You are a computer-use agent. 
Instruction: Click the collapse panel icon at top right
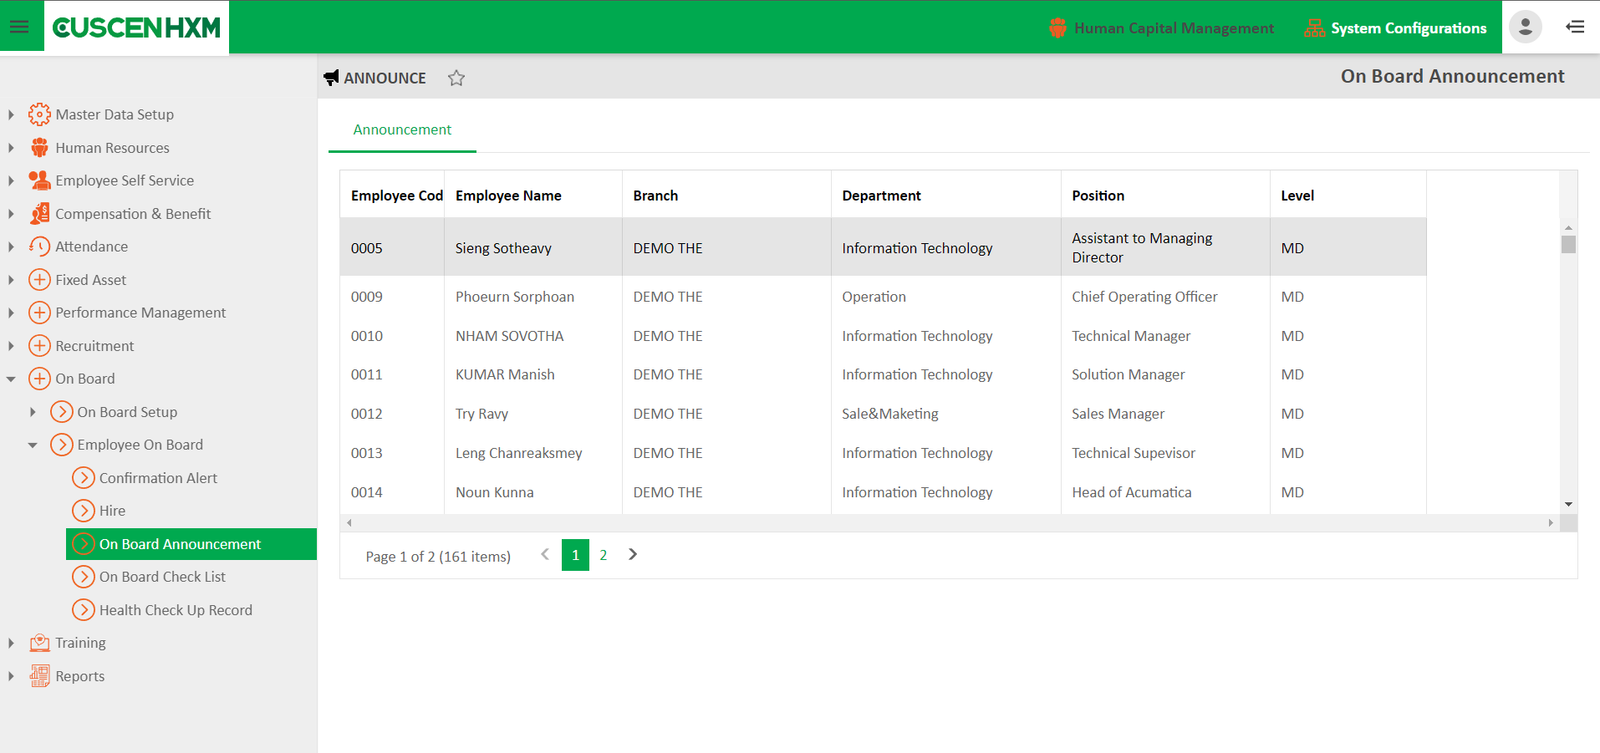pyautogui.click(x=1575, y=27)
